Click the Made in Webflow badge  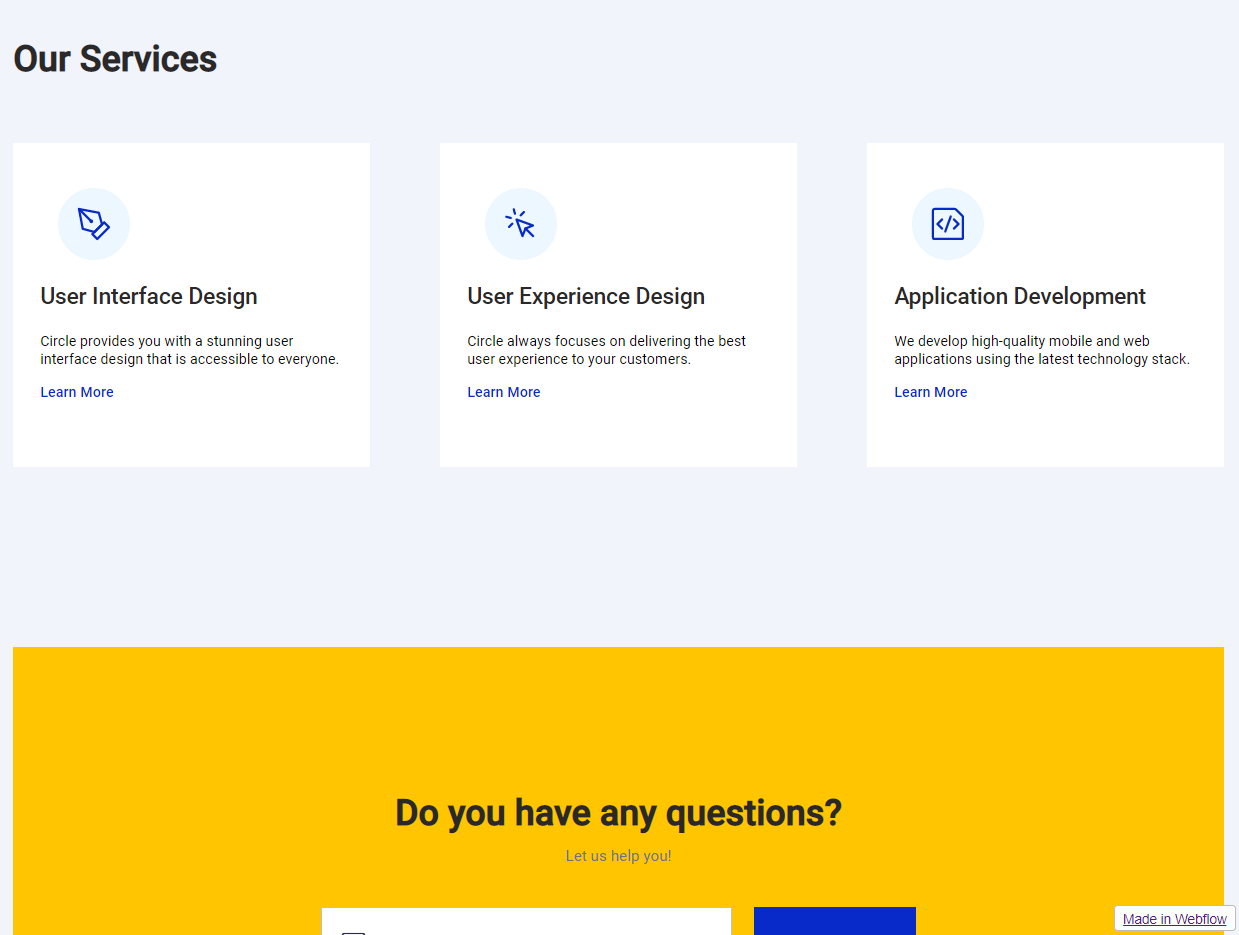click(1175, 919)
